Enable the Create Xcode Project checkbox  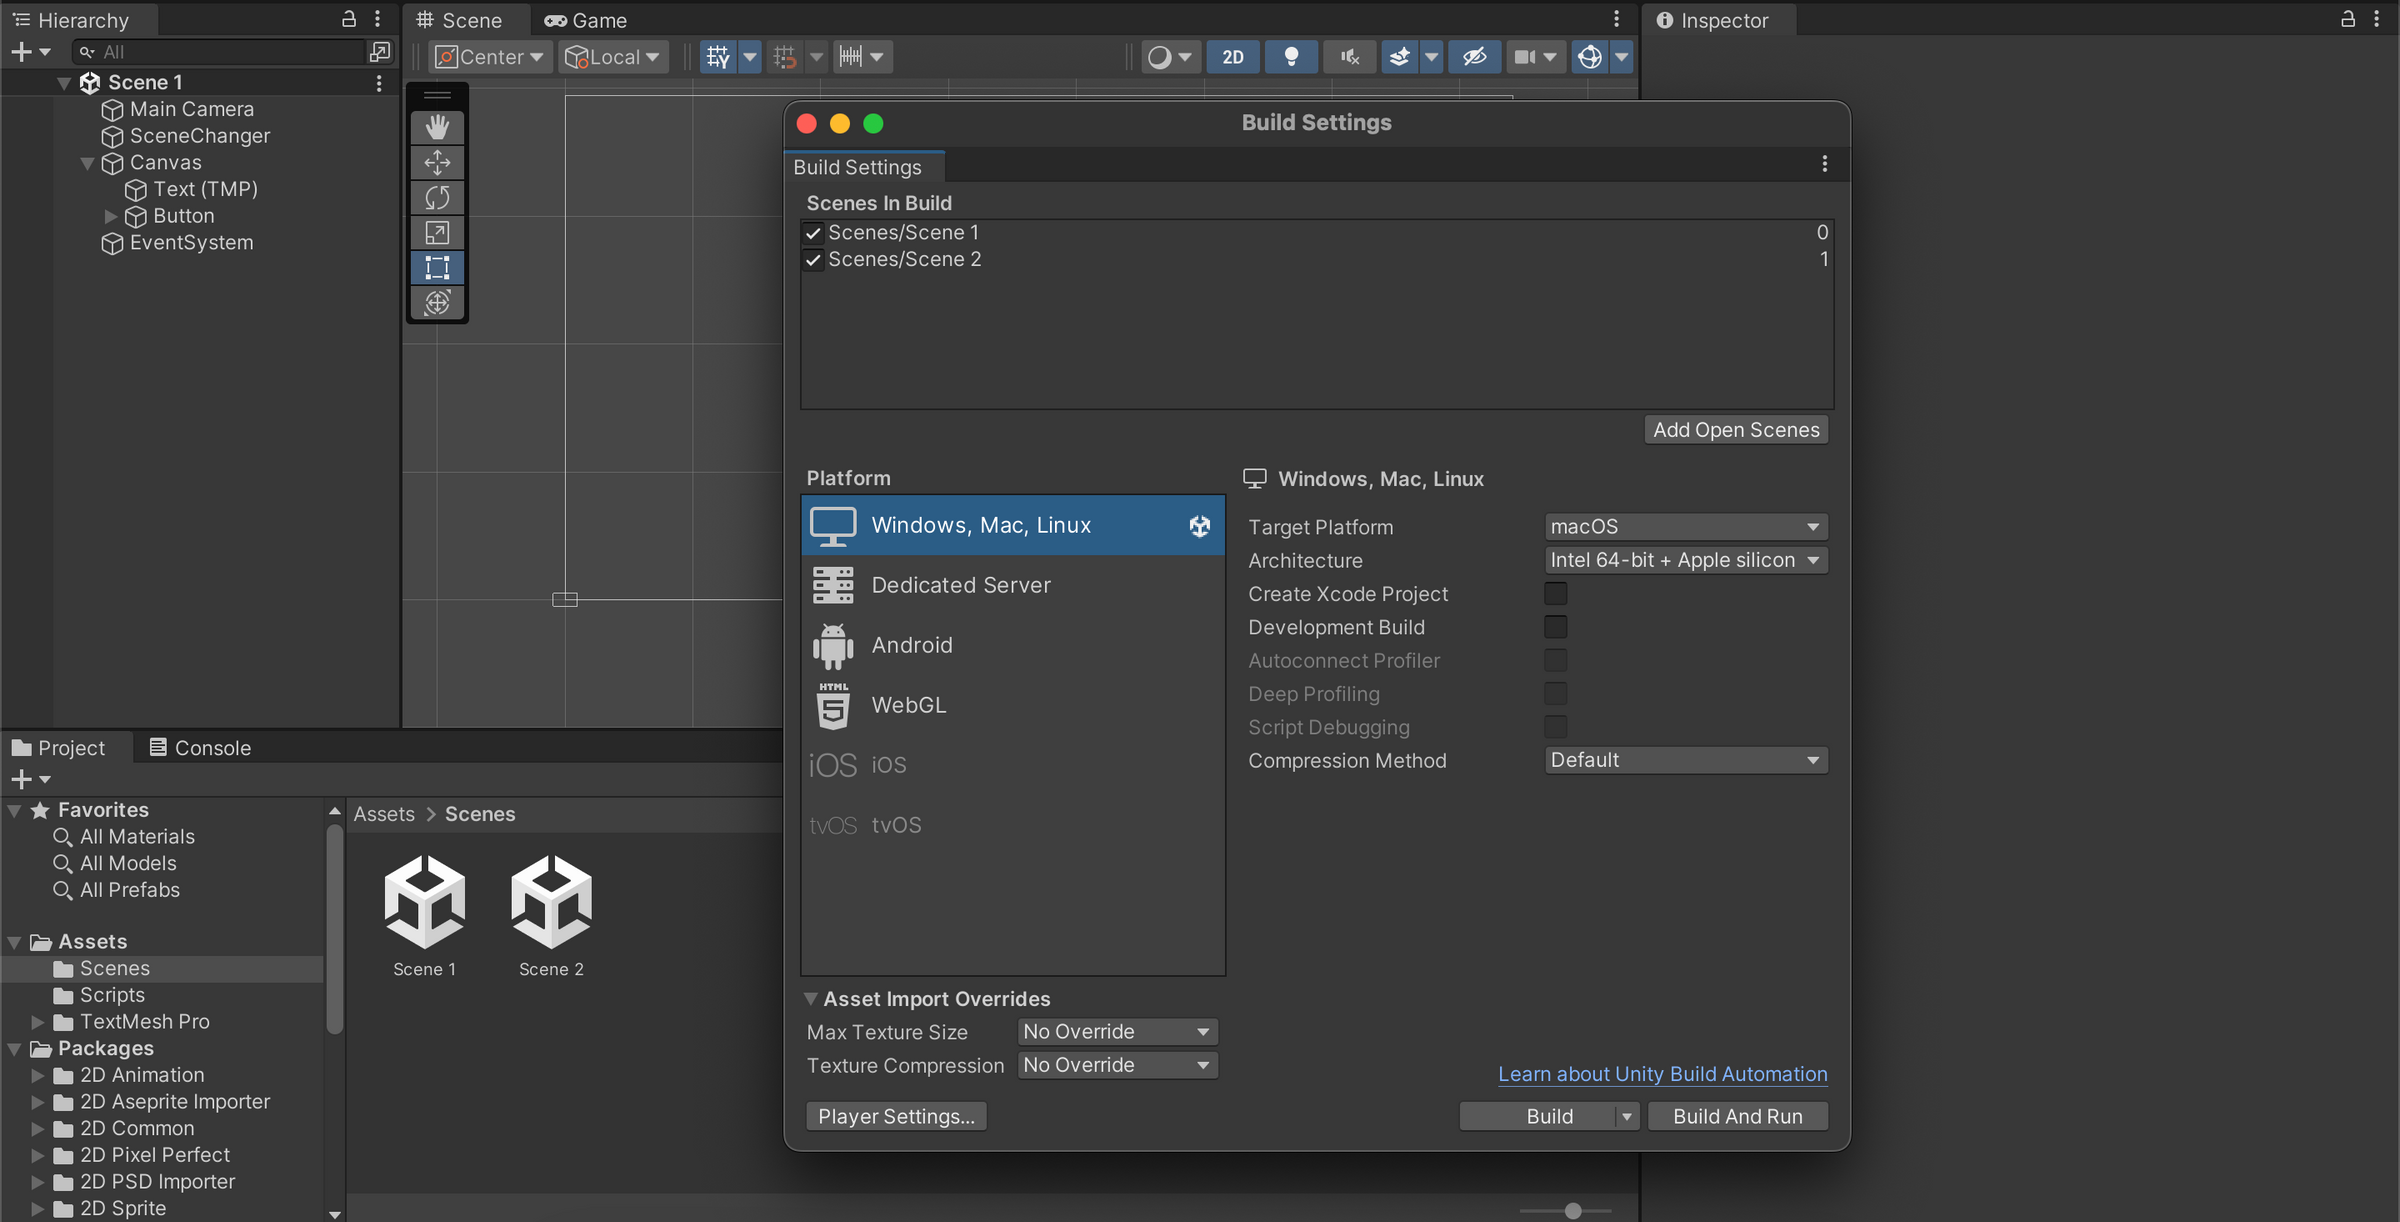coord(1555,594)
